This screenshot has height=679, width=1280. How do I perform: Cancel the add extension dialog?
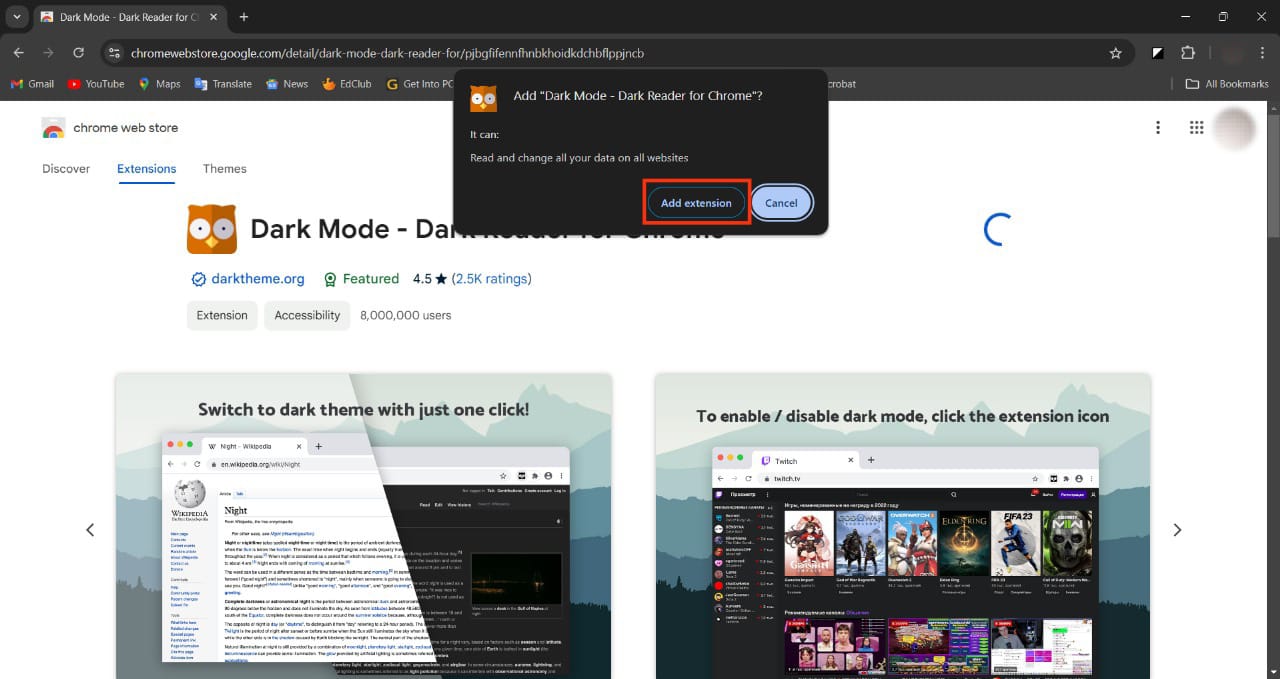(781, 203)
